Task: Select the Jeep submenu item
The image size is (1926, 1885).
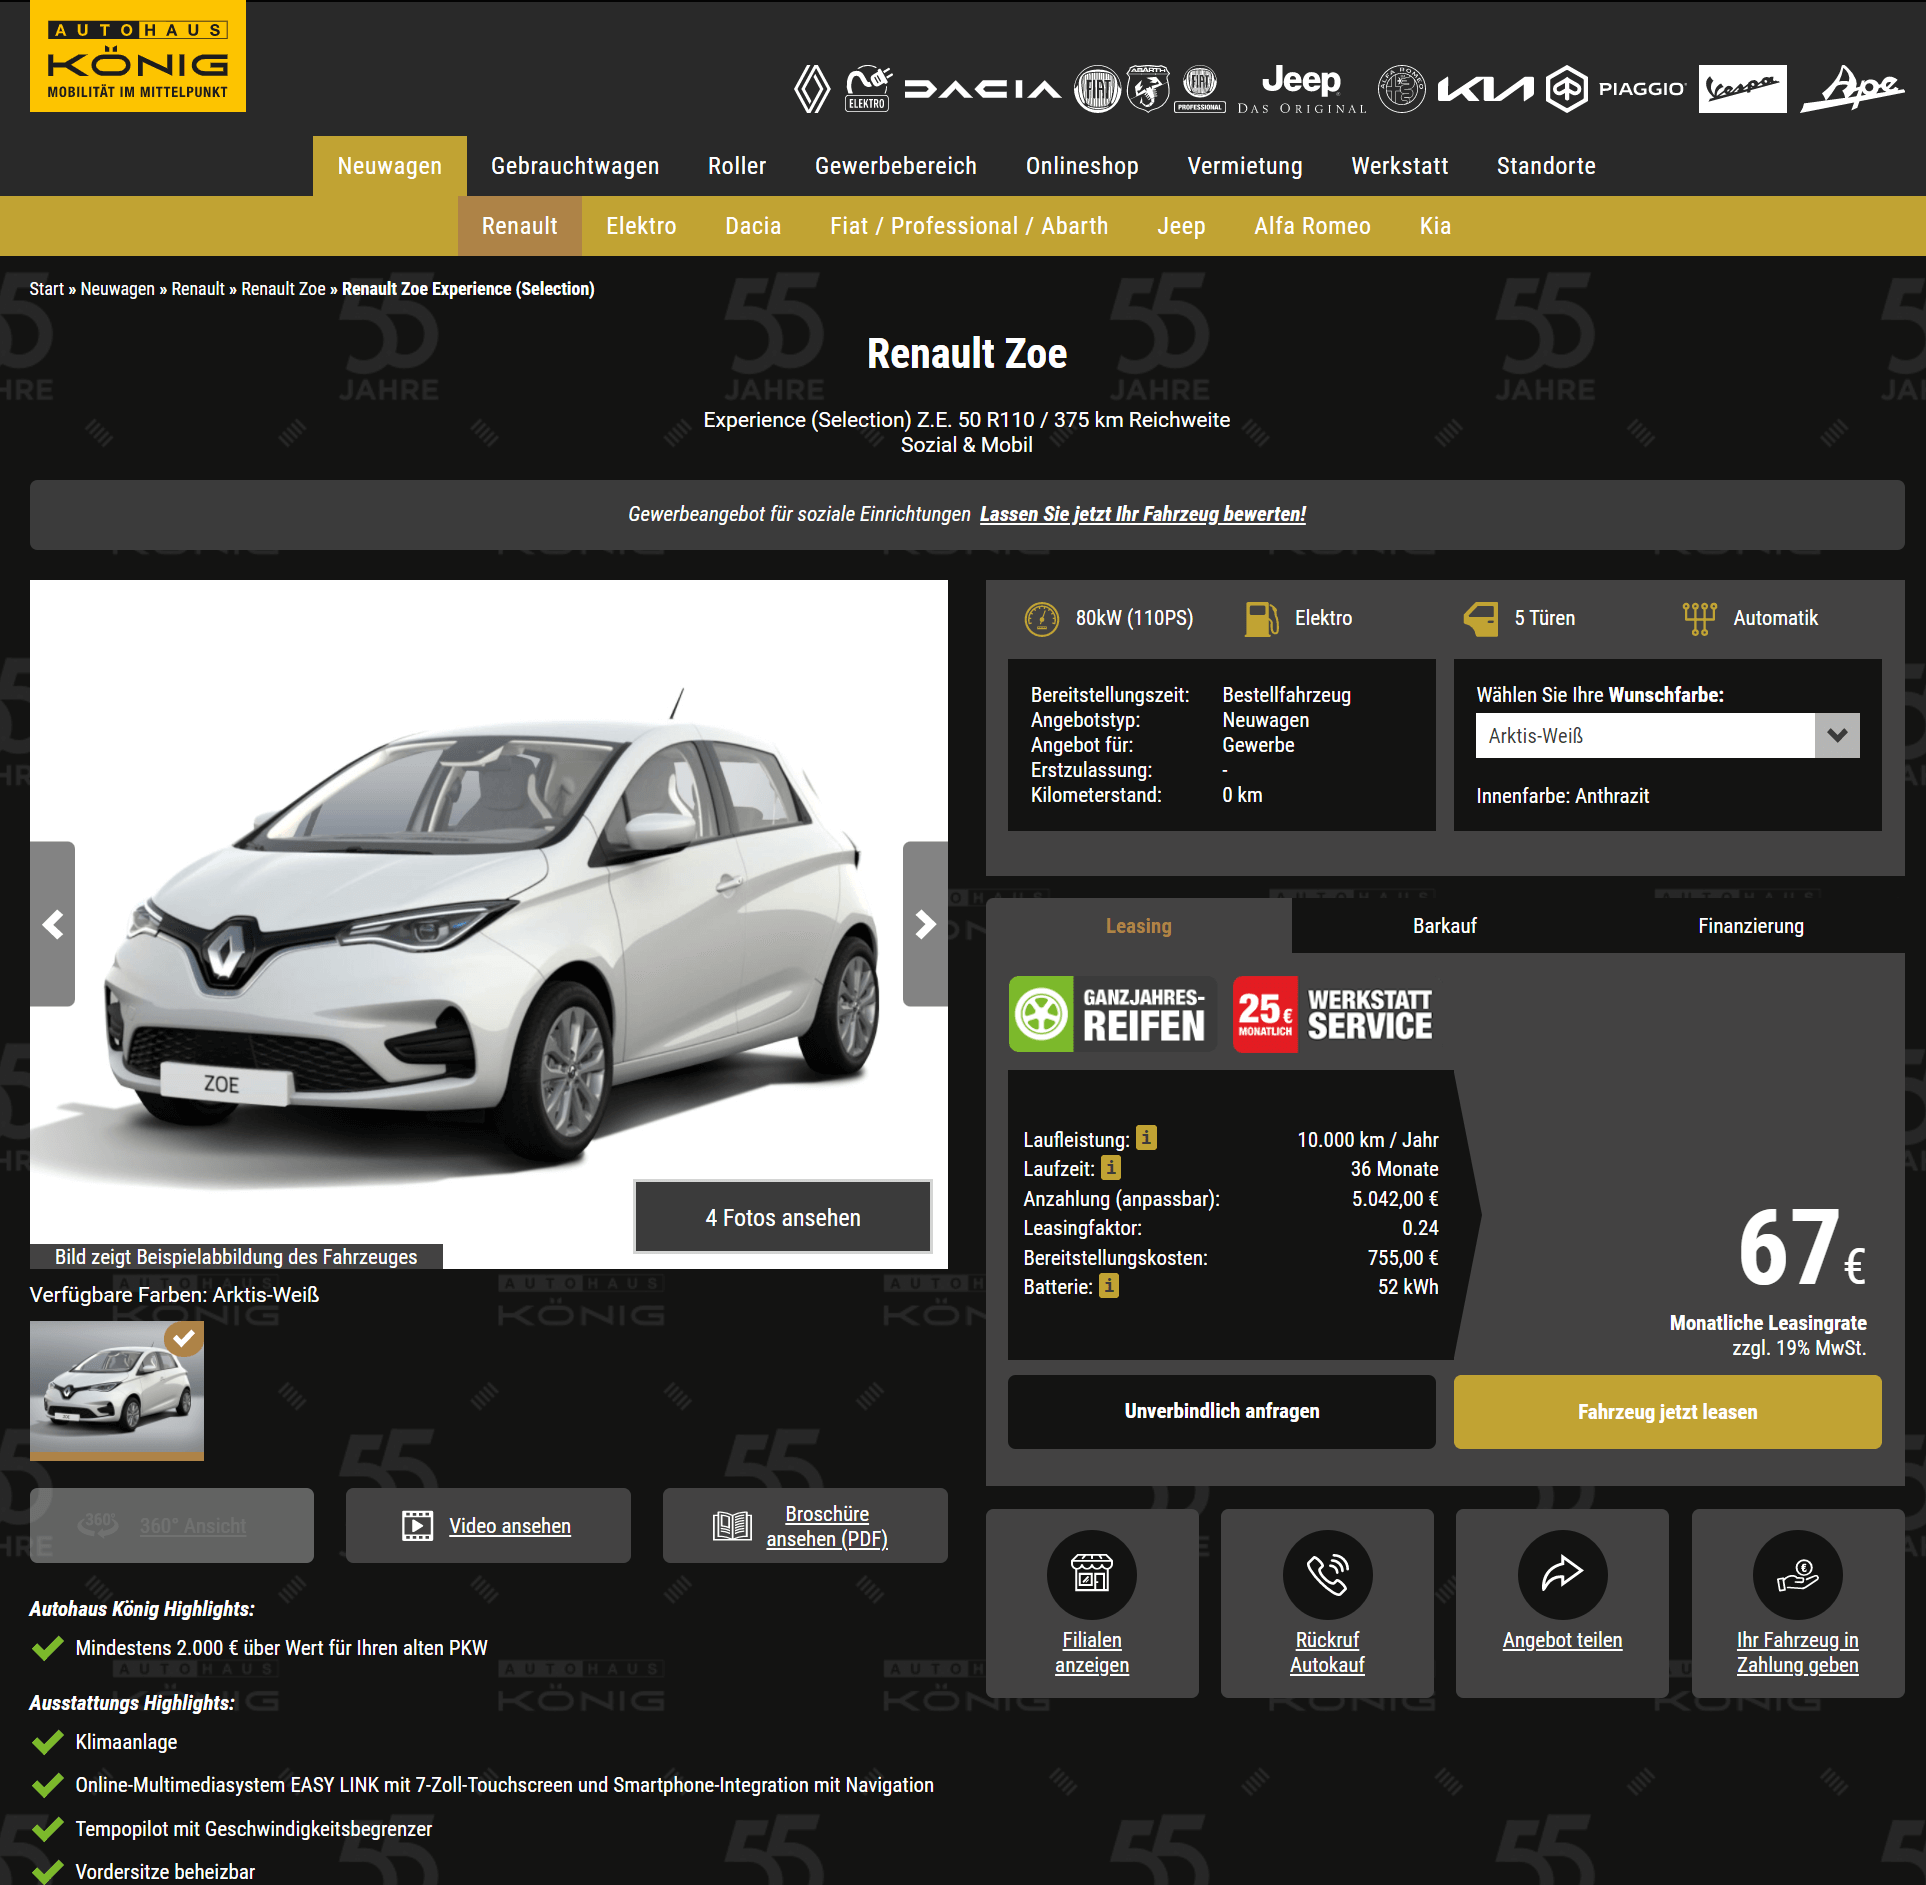Action: (1181, 226)
